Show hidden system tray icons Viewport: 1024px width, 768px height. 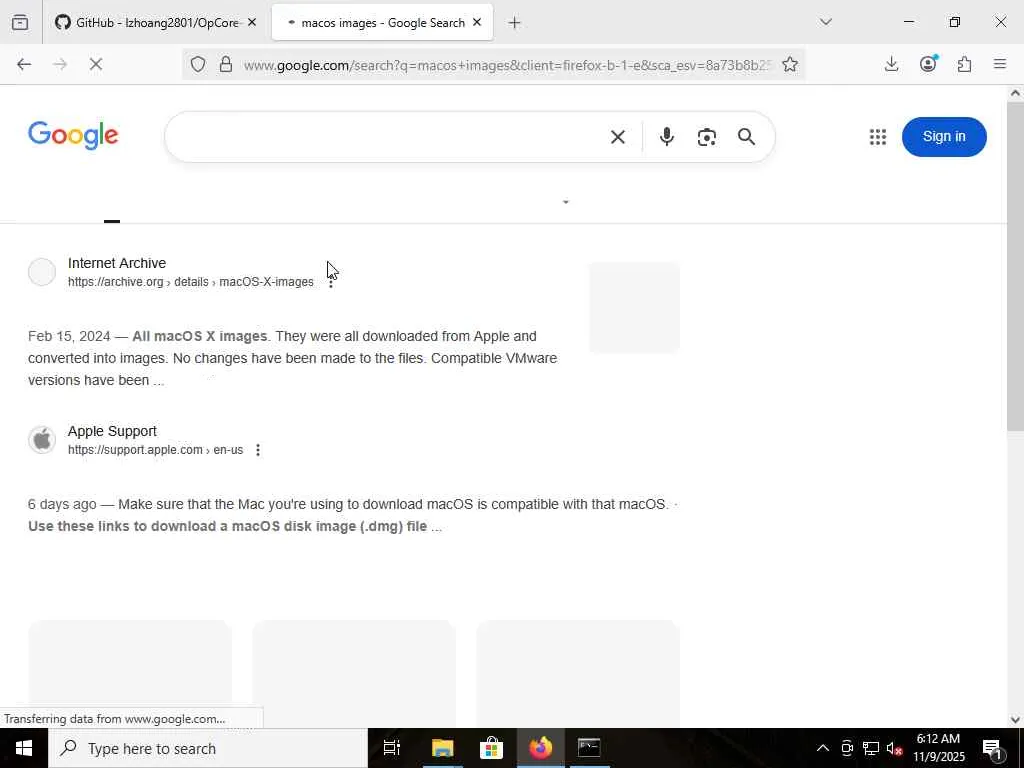coord(823,748)
